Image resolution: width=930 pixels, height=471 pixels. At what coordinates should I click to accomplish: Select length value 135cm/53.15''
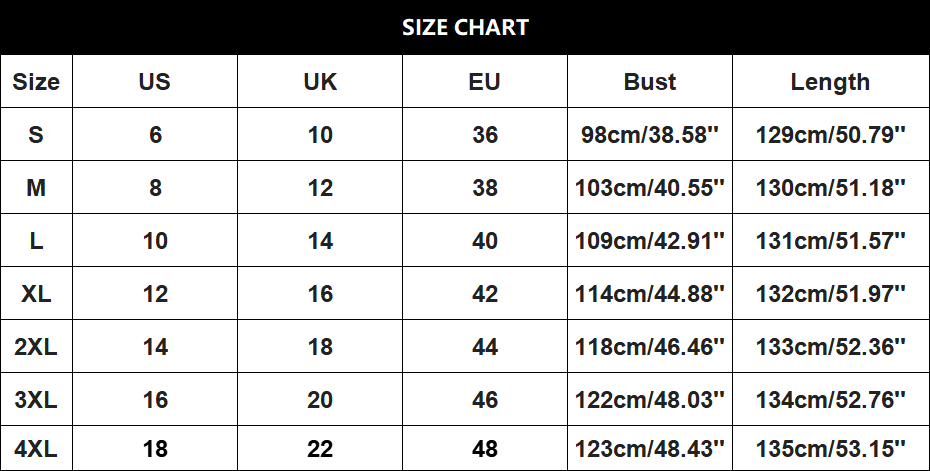(830, 448)
